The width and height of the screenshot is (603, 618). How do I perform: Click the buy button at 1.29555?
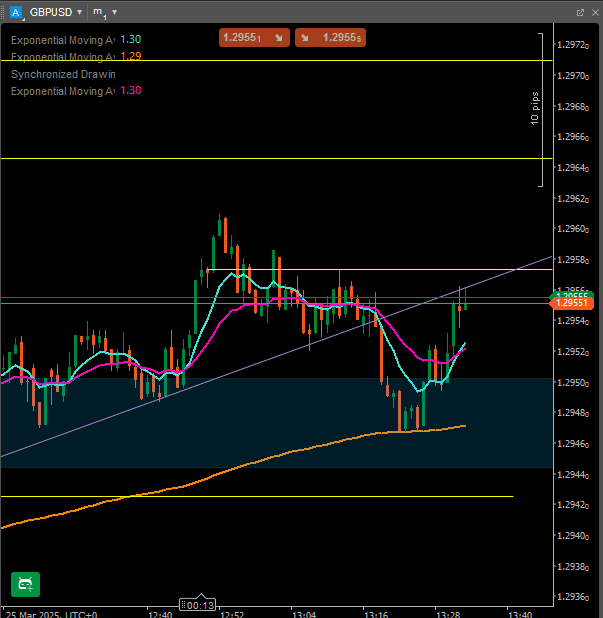point(330,37)
